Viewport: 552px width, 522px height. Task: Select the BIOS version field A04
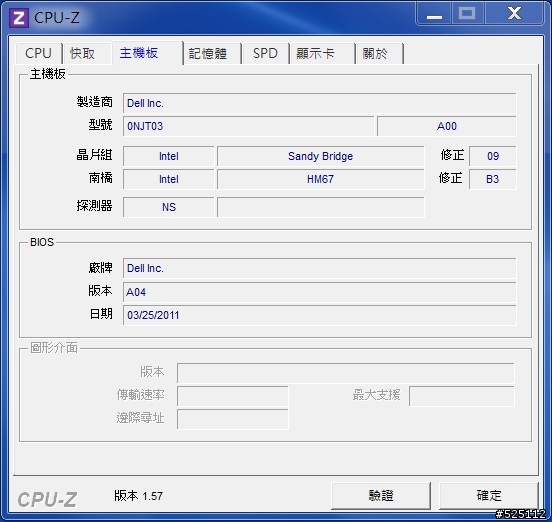point(320,292)
